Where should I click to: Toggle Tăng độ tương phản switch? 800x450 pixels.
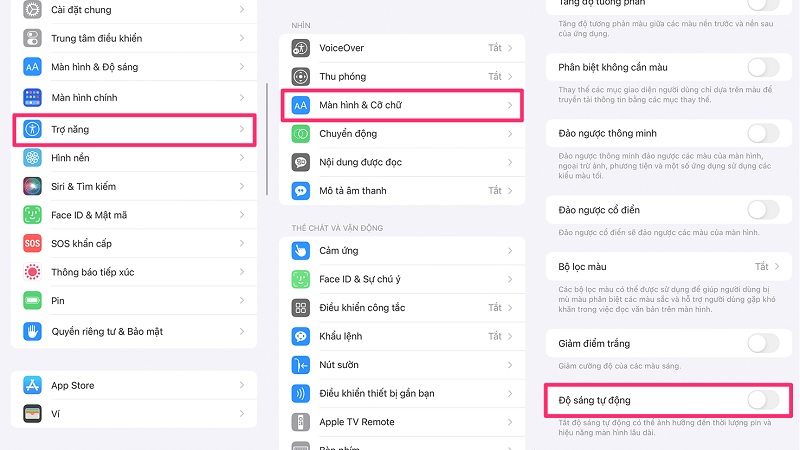pos(763,4)
